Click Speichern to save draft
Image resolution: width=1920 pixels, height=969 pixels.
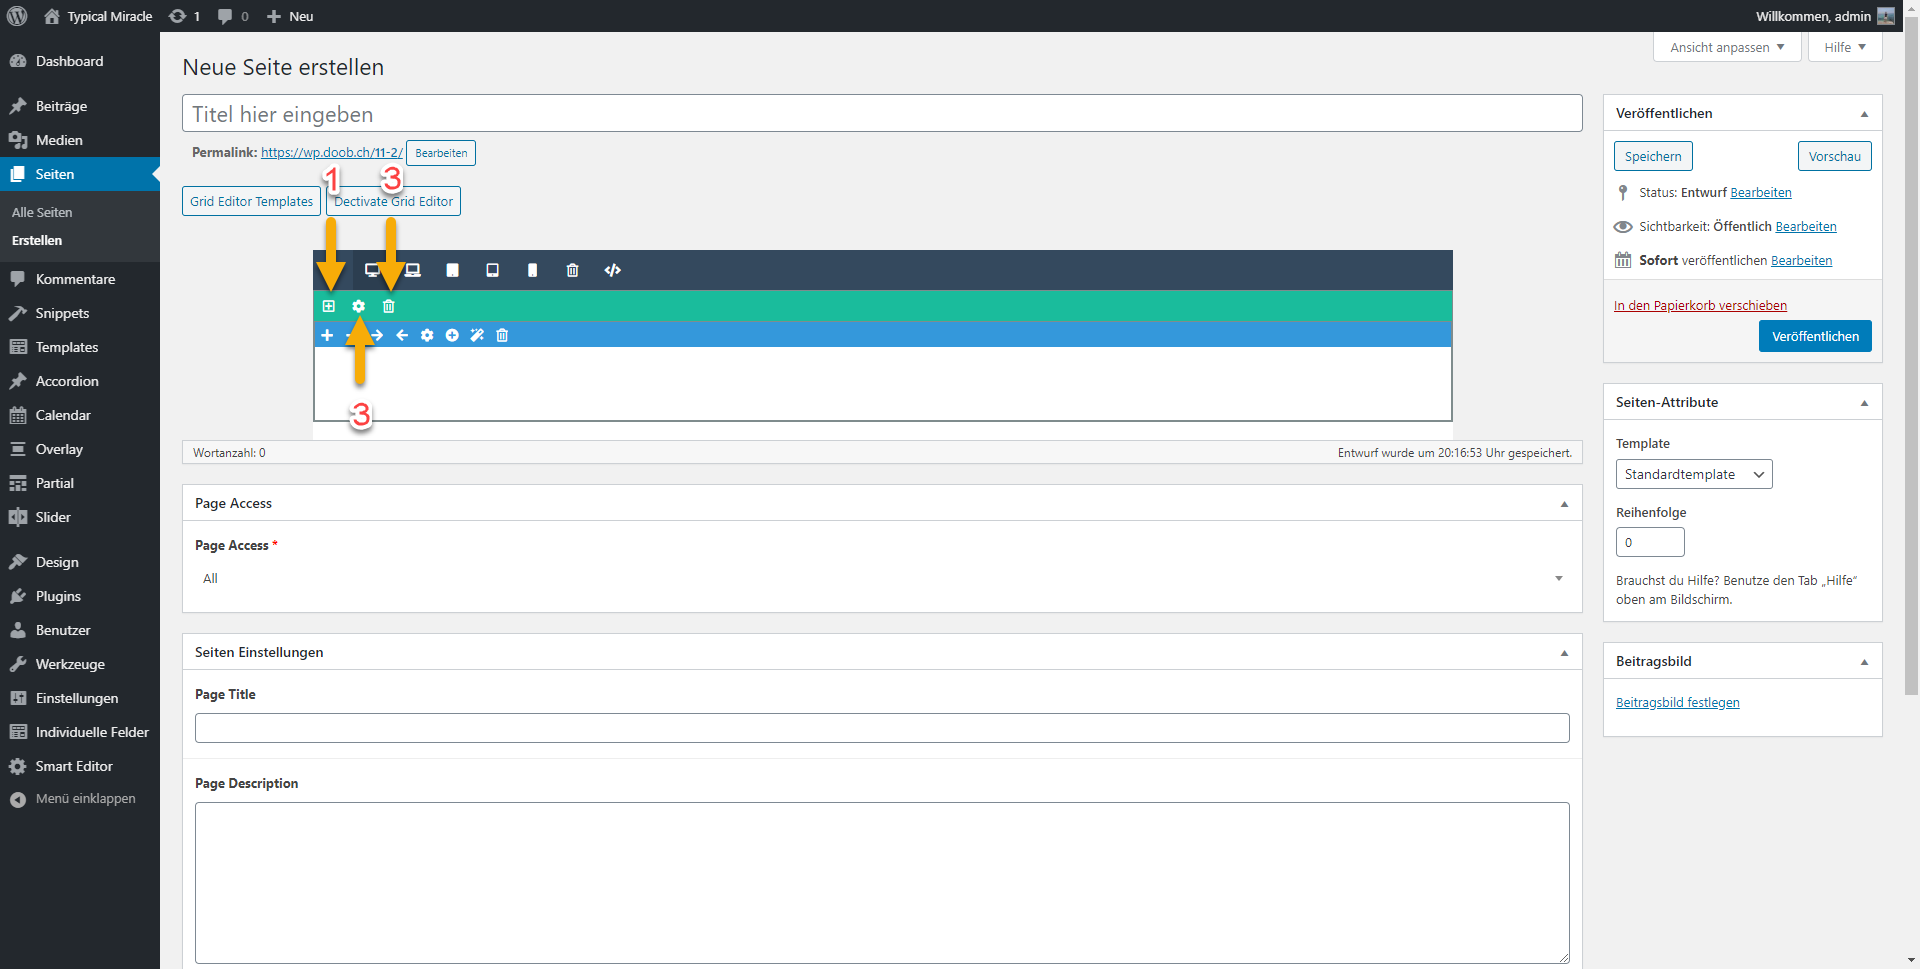(1653, 156)
